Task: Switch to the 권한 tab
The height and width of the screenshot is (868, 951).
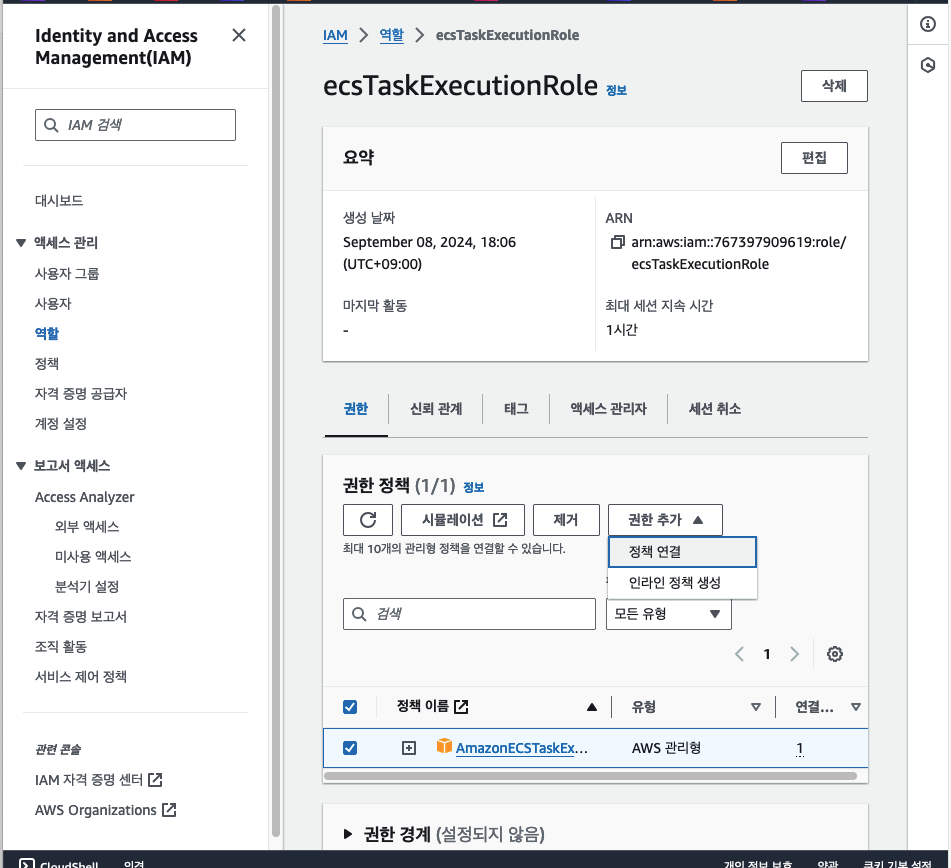Action: pyautogui.click(x=356, y=409)
